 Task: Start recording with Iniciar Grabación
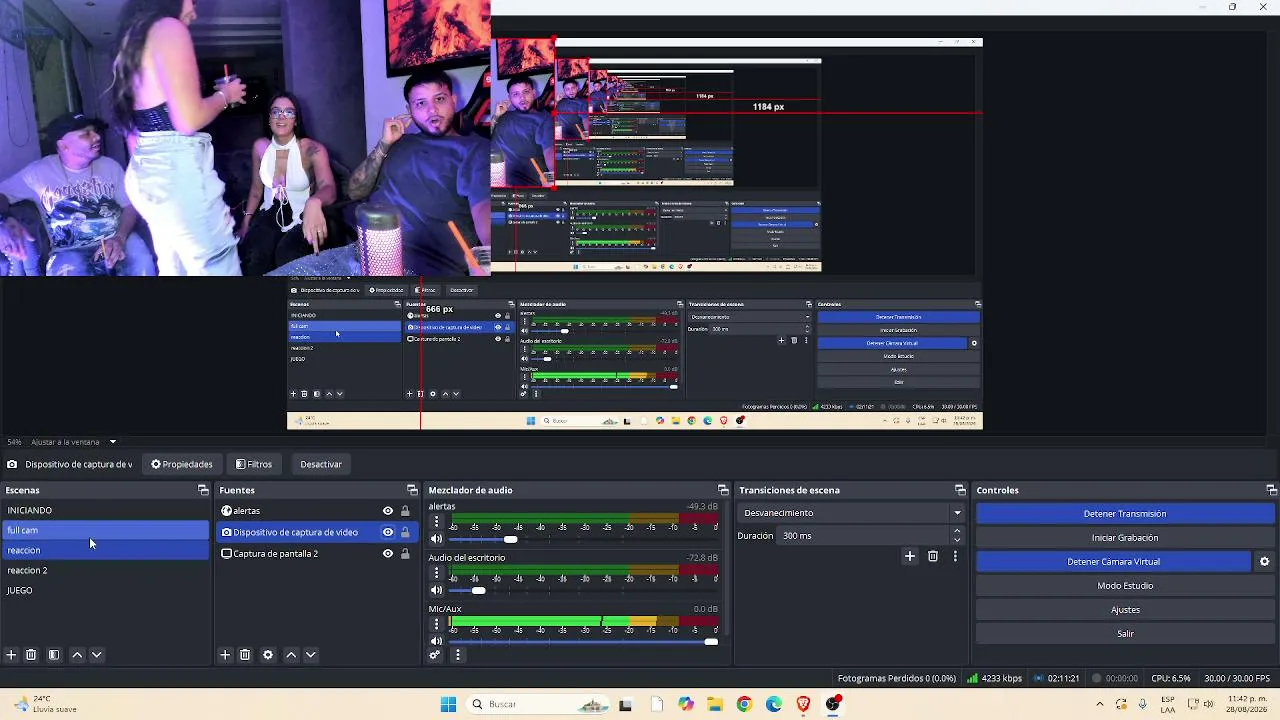pyautogui.click(x=1125, y=538)
